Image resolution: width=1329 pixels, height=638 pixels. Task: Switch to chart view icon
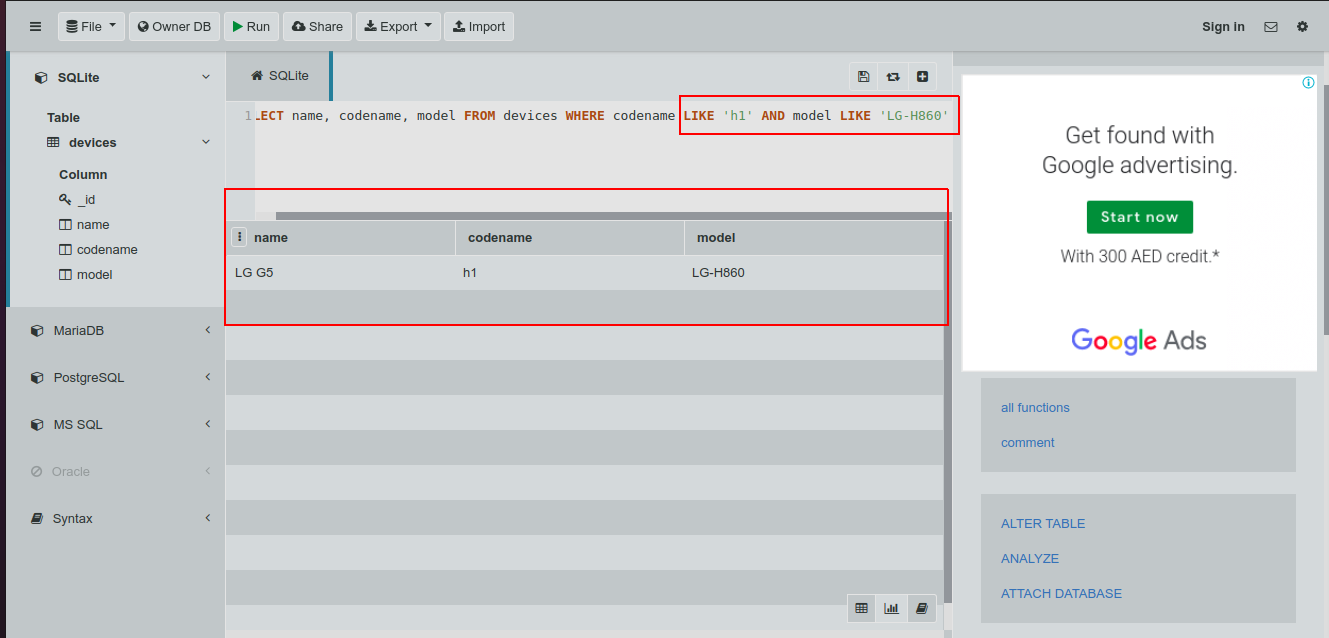pyautogui.click(x=891, y=608)
